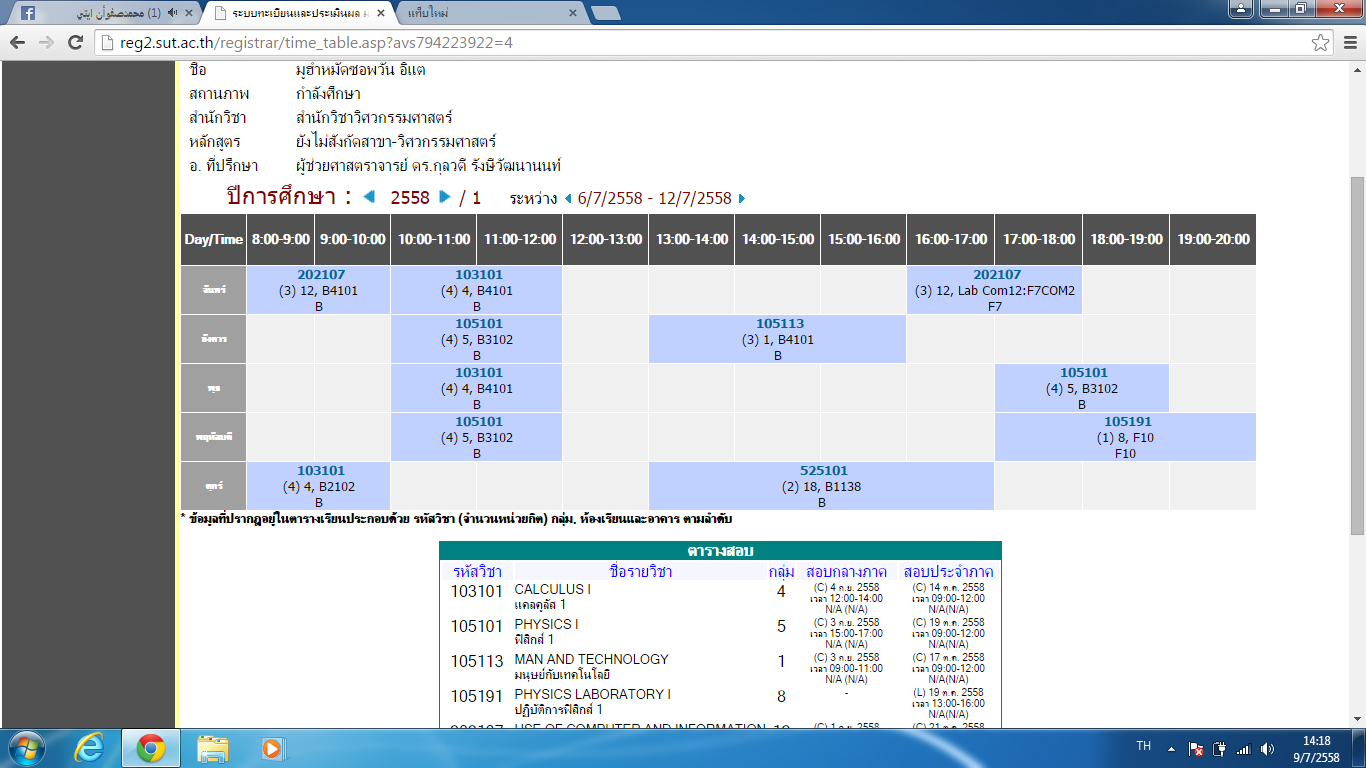The width and height of the screenshot is (1366, 768).
Task: Click the address bar URL field
Action: (x=700, y=43)
